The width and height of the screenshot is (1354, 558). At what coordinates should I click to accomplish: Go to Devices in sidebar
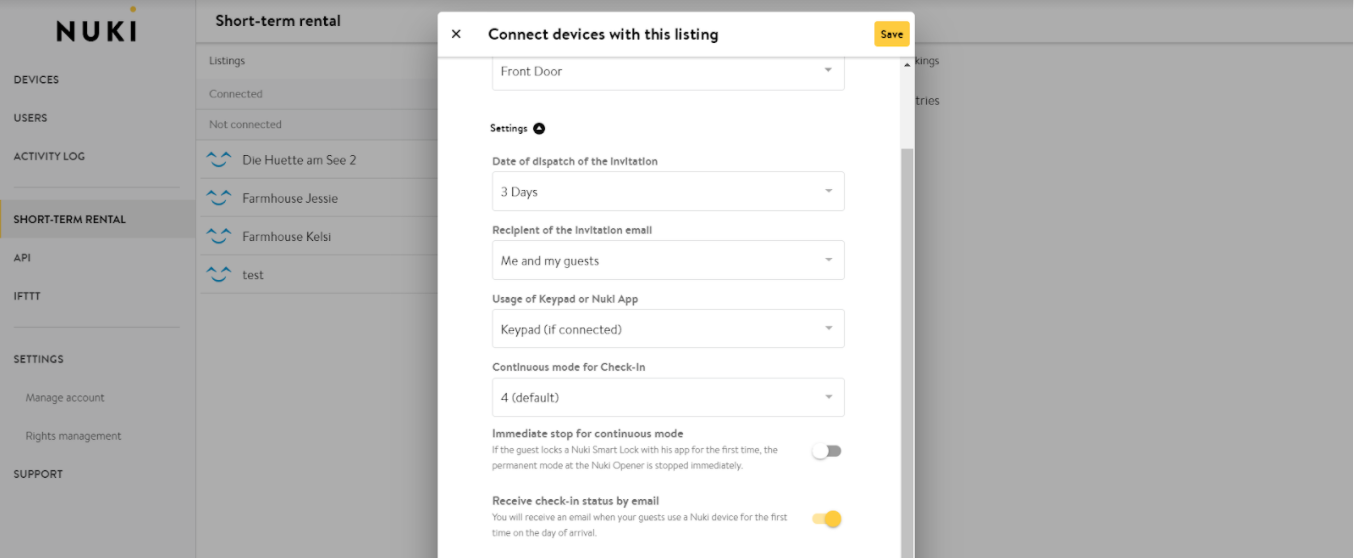click(x=36, y=80)
